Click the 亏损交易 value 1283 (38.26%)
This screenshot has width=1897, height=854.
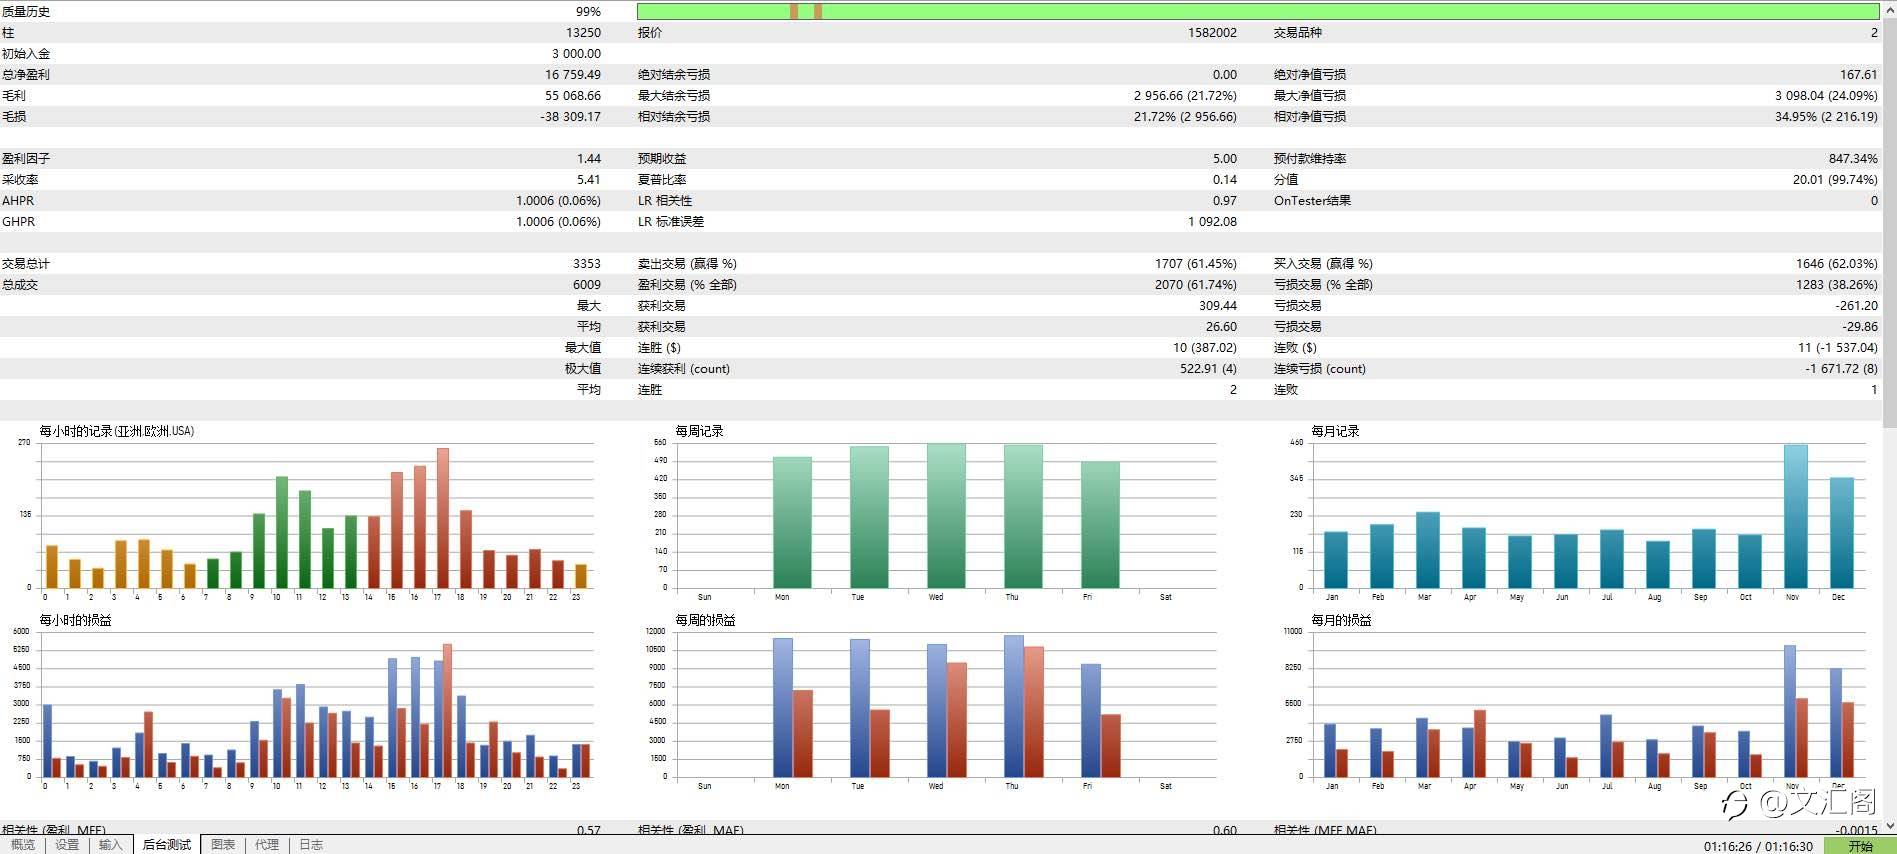[1836, 285]
